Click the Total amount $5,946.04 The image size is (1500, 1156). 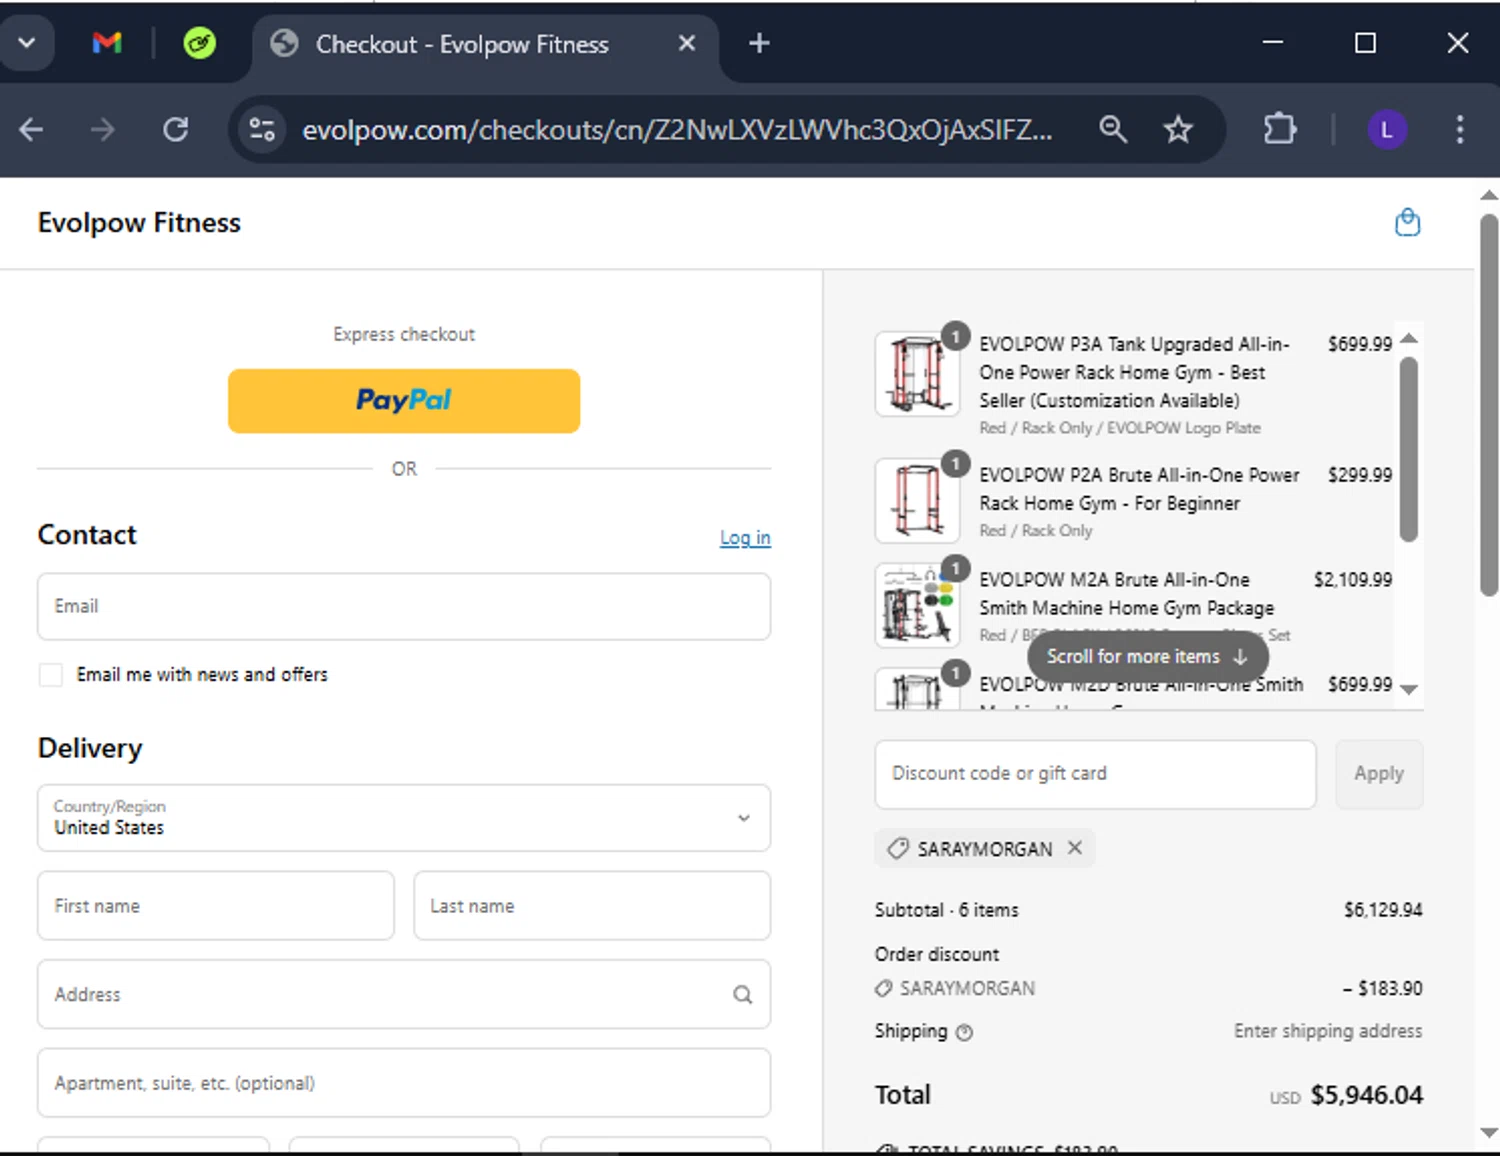[1366, 1096]
